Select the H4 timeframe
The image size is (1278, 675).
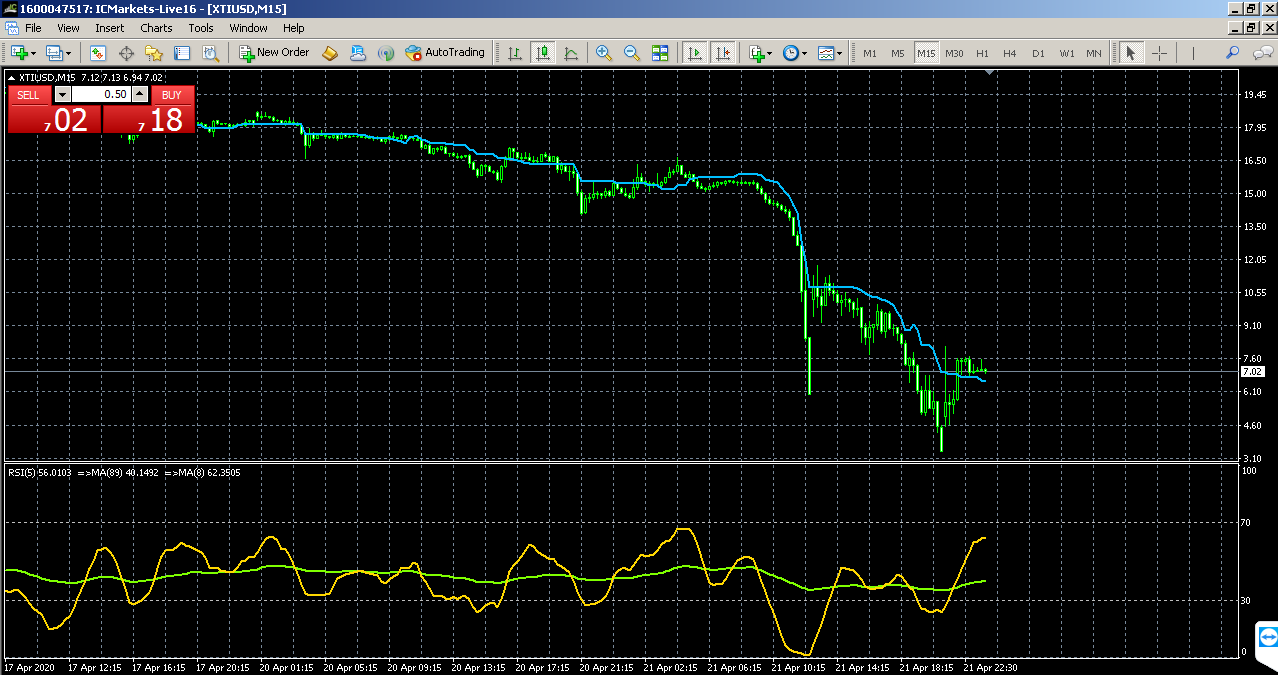click(1010, 53)
